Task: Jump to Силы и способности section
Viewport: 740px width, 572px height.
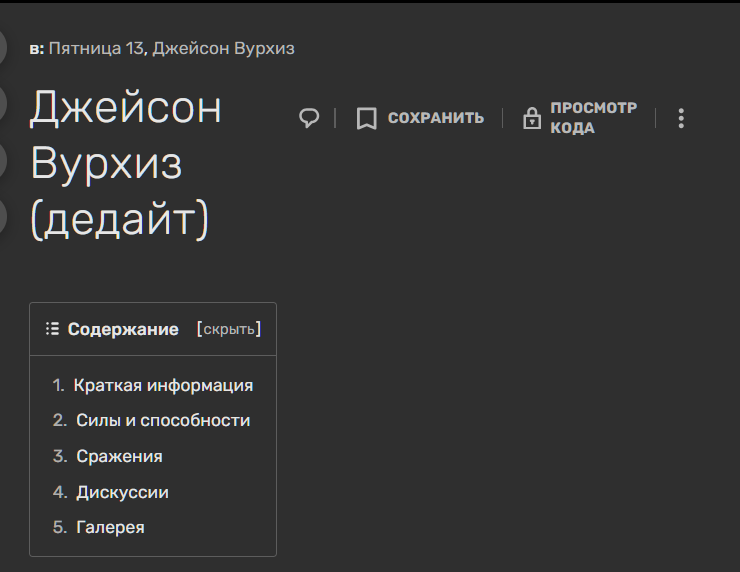Action: [163, 421]
